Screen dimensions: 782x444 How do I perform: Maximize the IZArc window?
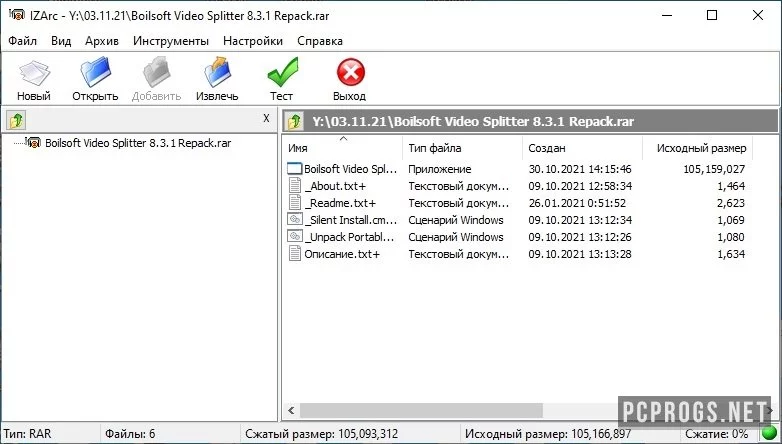tap(712, 15)
